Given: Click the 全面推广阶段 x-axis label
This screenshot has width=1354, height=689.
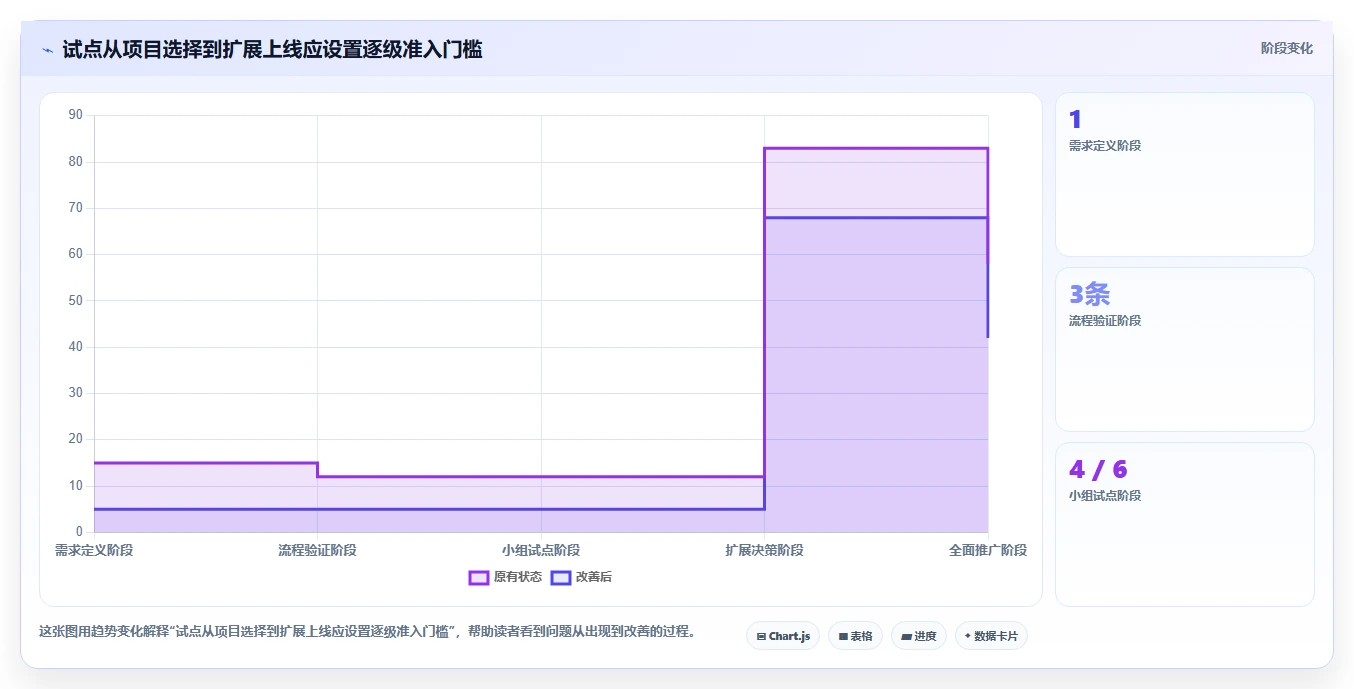Looking at the screenshot, I should click(988, 550).
